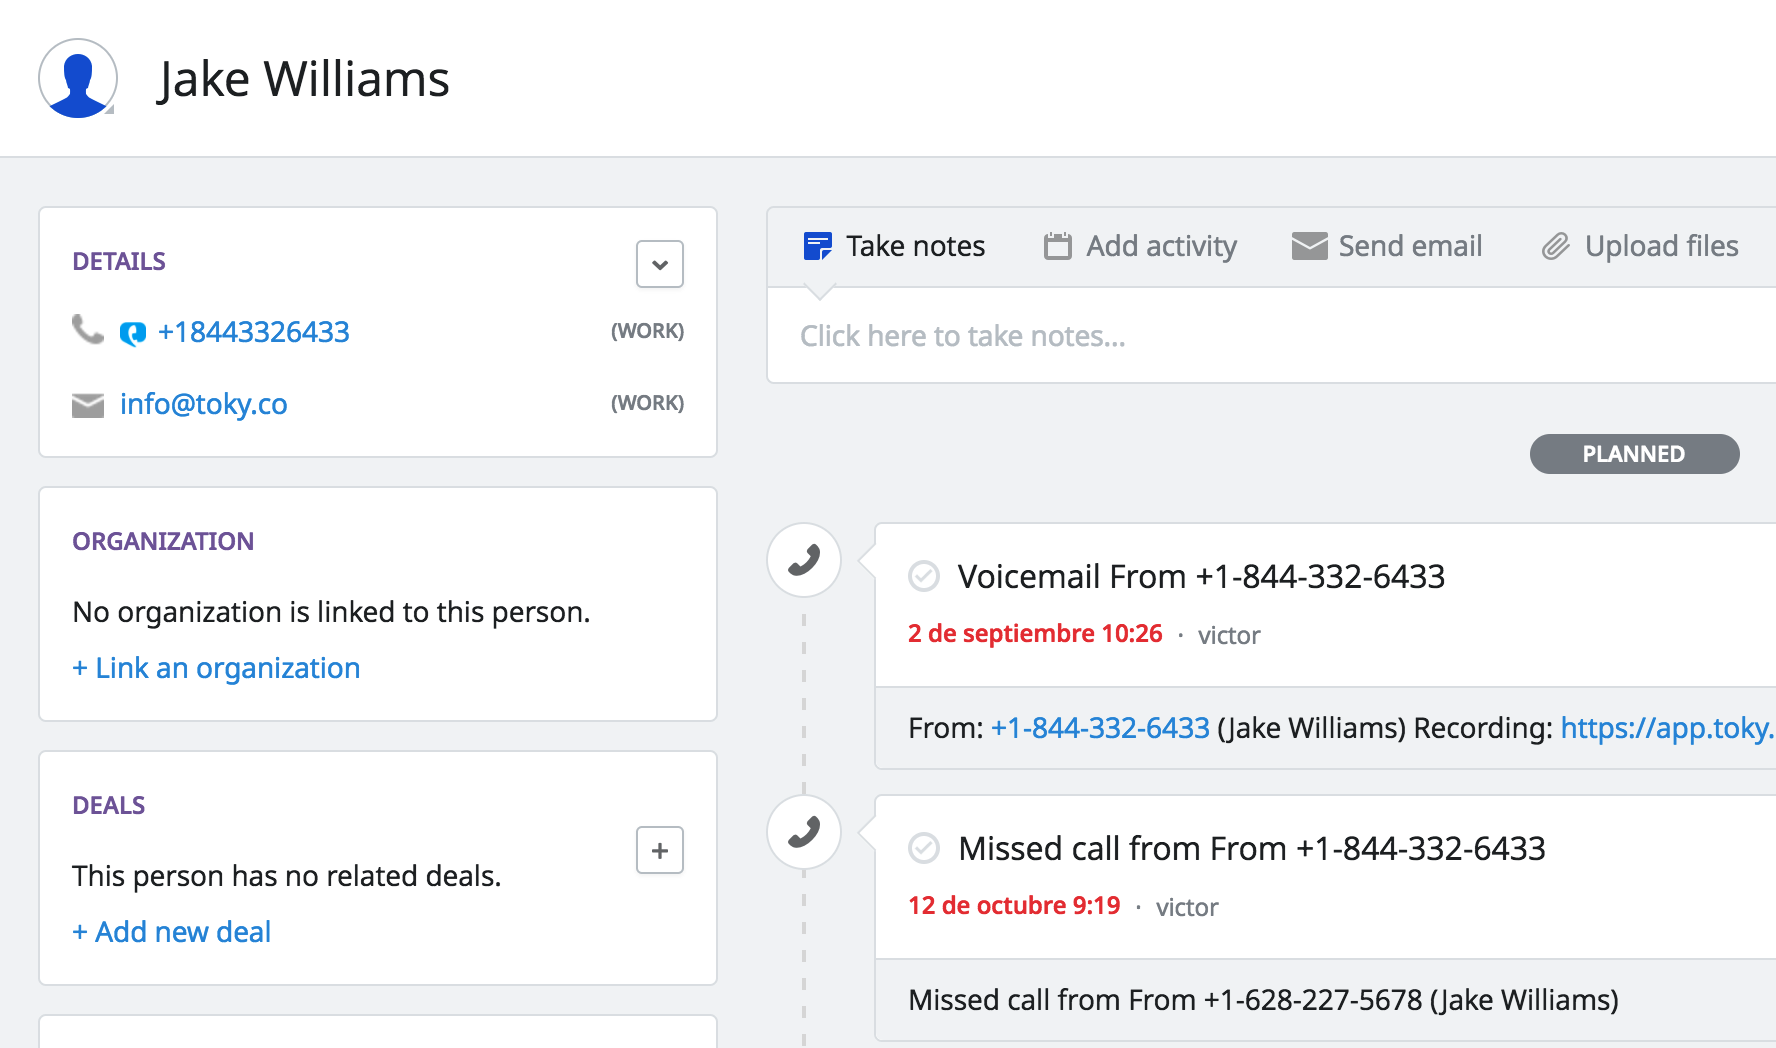
Task: Open the Send email tab
Action: click(1387, 246)
